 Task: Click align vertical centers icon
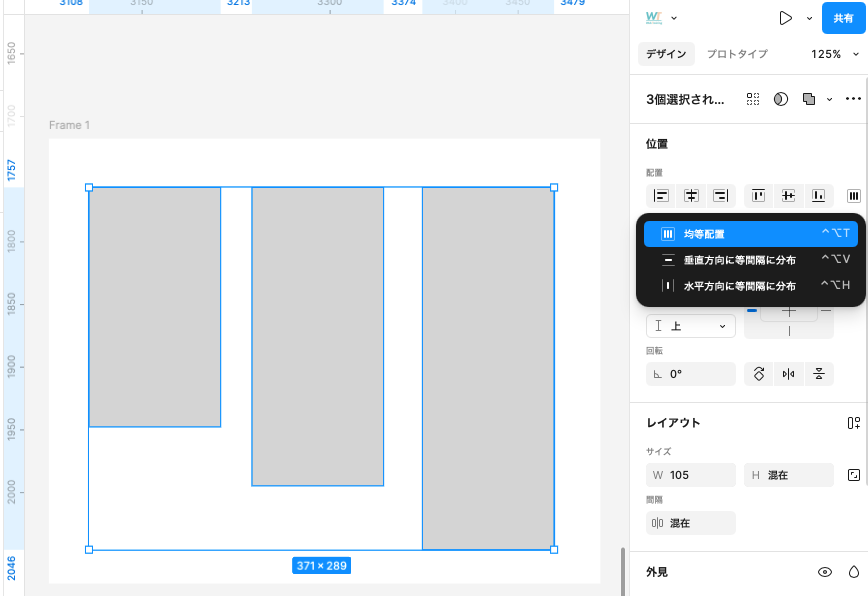[788, 196]
